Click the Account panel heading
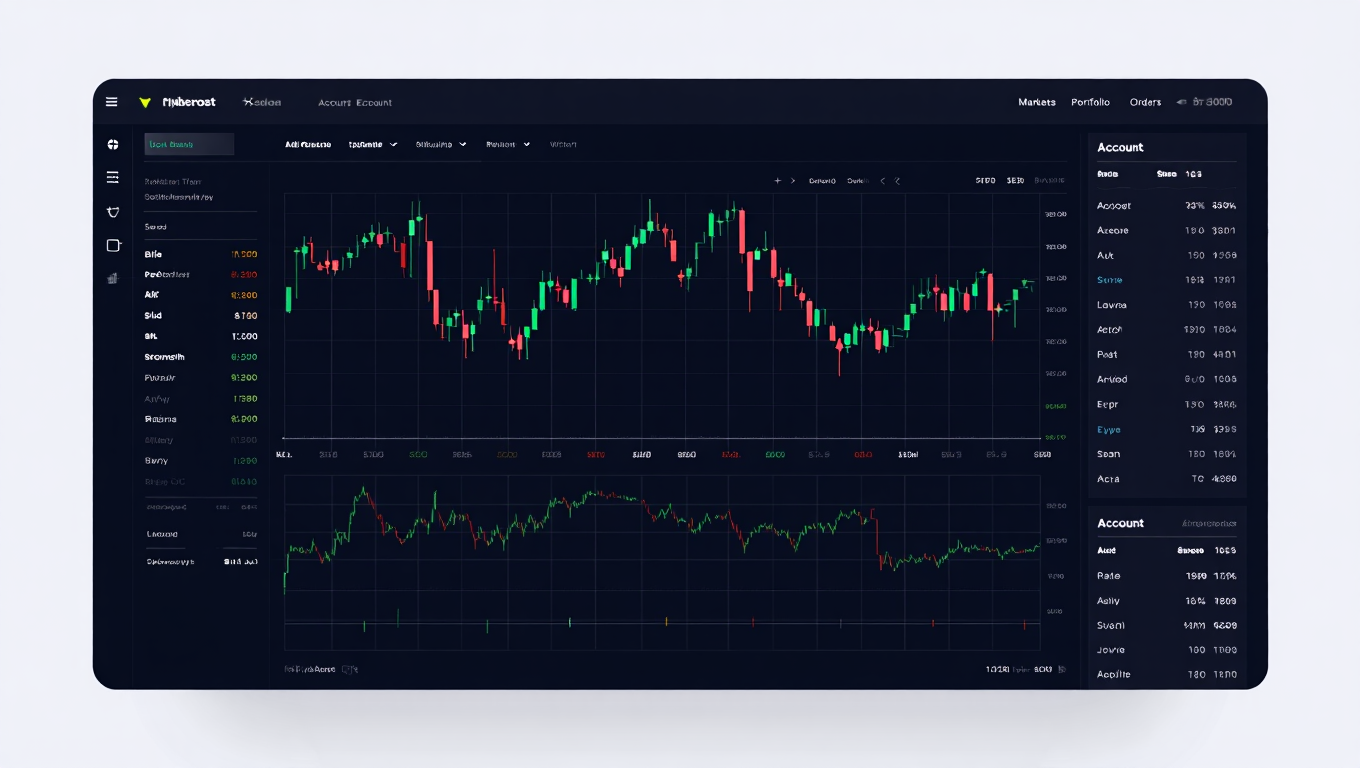The height and width of the screenshot is (768, 1360). (x=1120, y=147)
